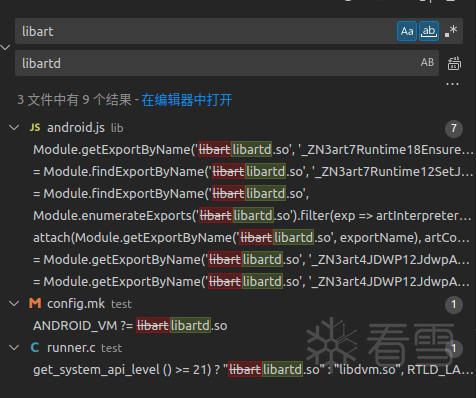Collapse the config.mk results group
Viewport: 476px width, 398px height.
point(14,304)
